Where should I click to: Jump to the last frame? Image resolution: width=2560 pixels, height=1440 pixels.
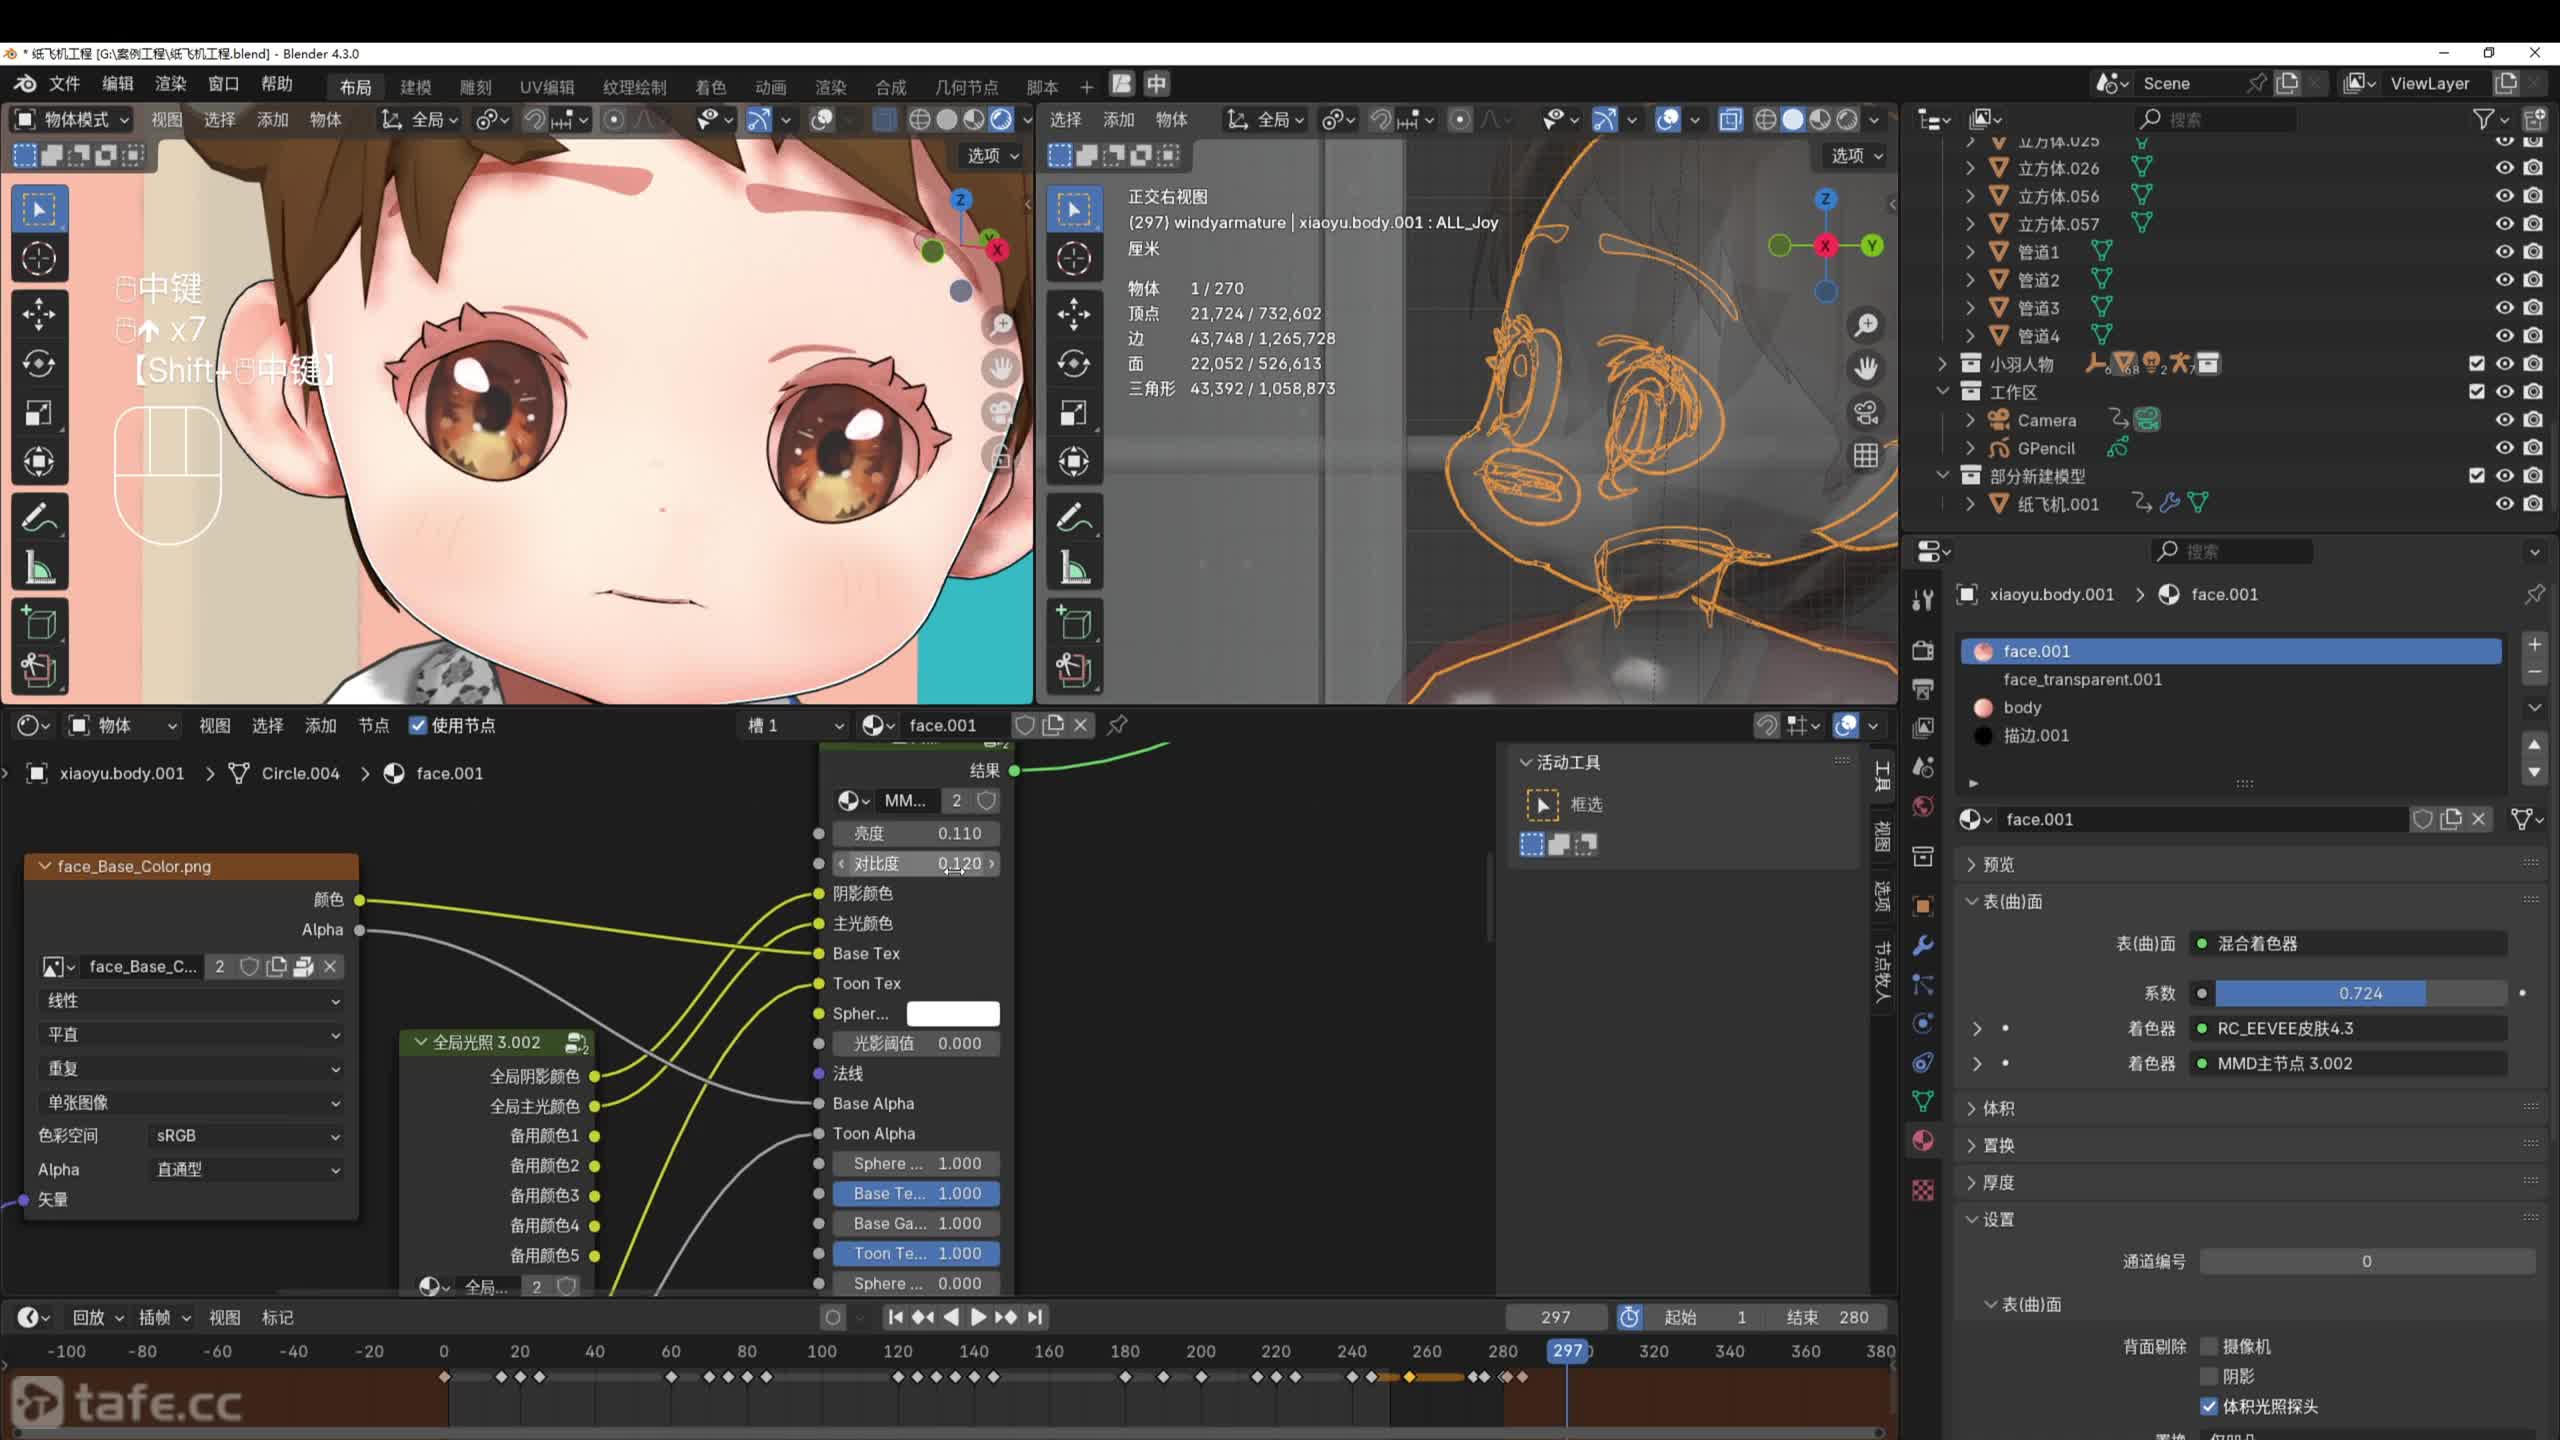click(x=1035, y=1317)
